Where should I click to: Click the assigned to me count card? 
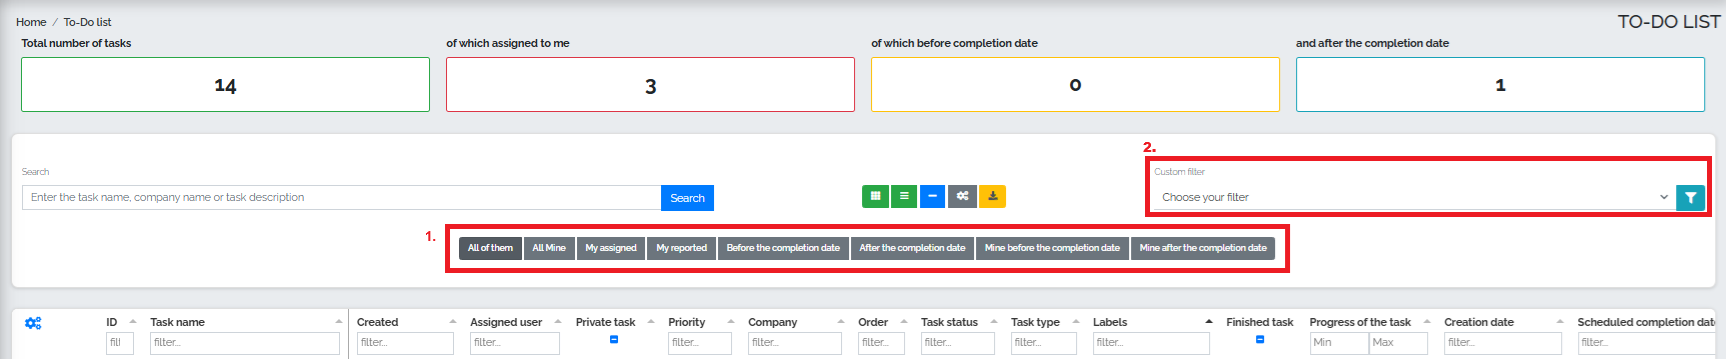(x=650, y=85)
